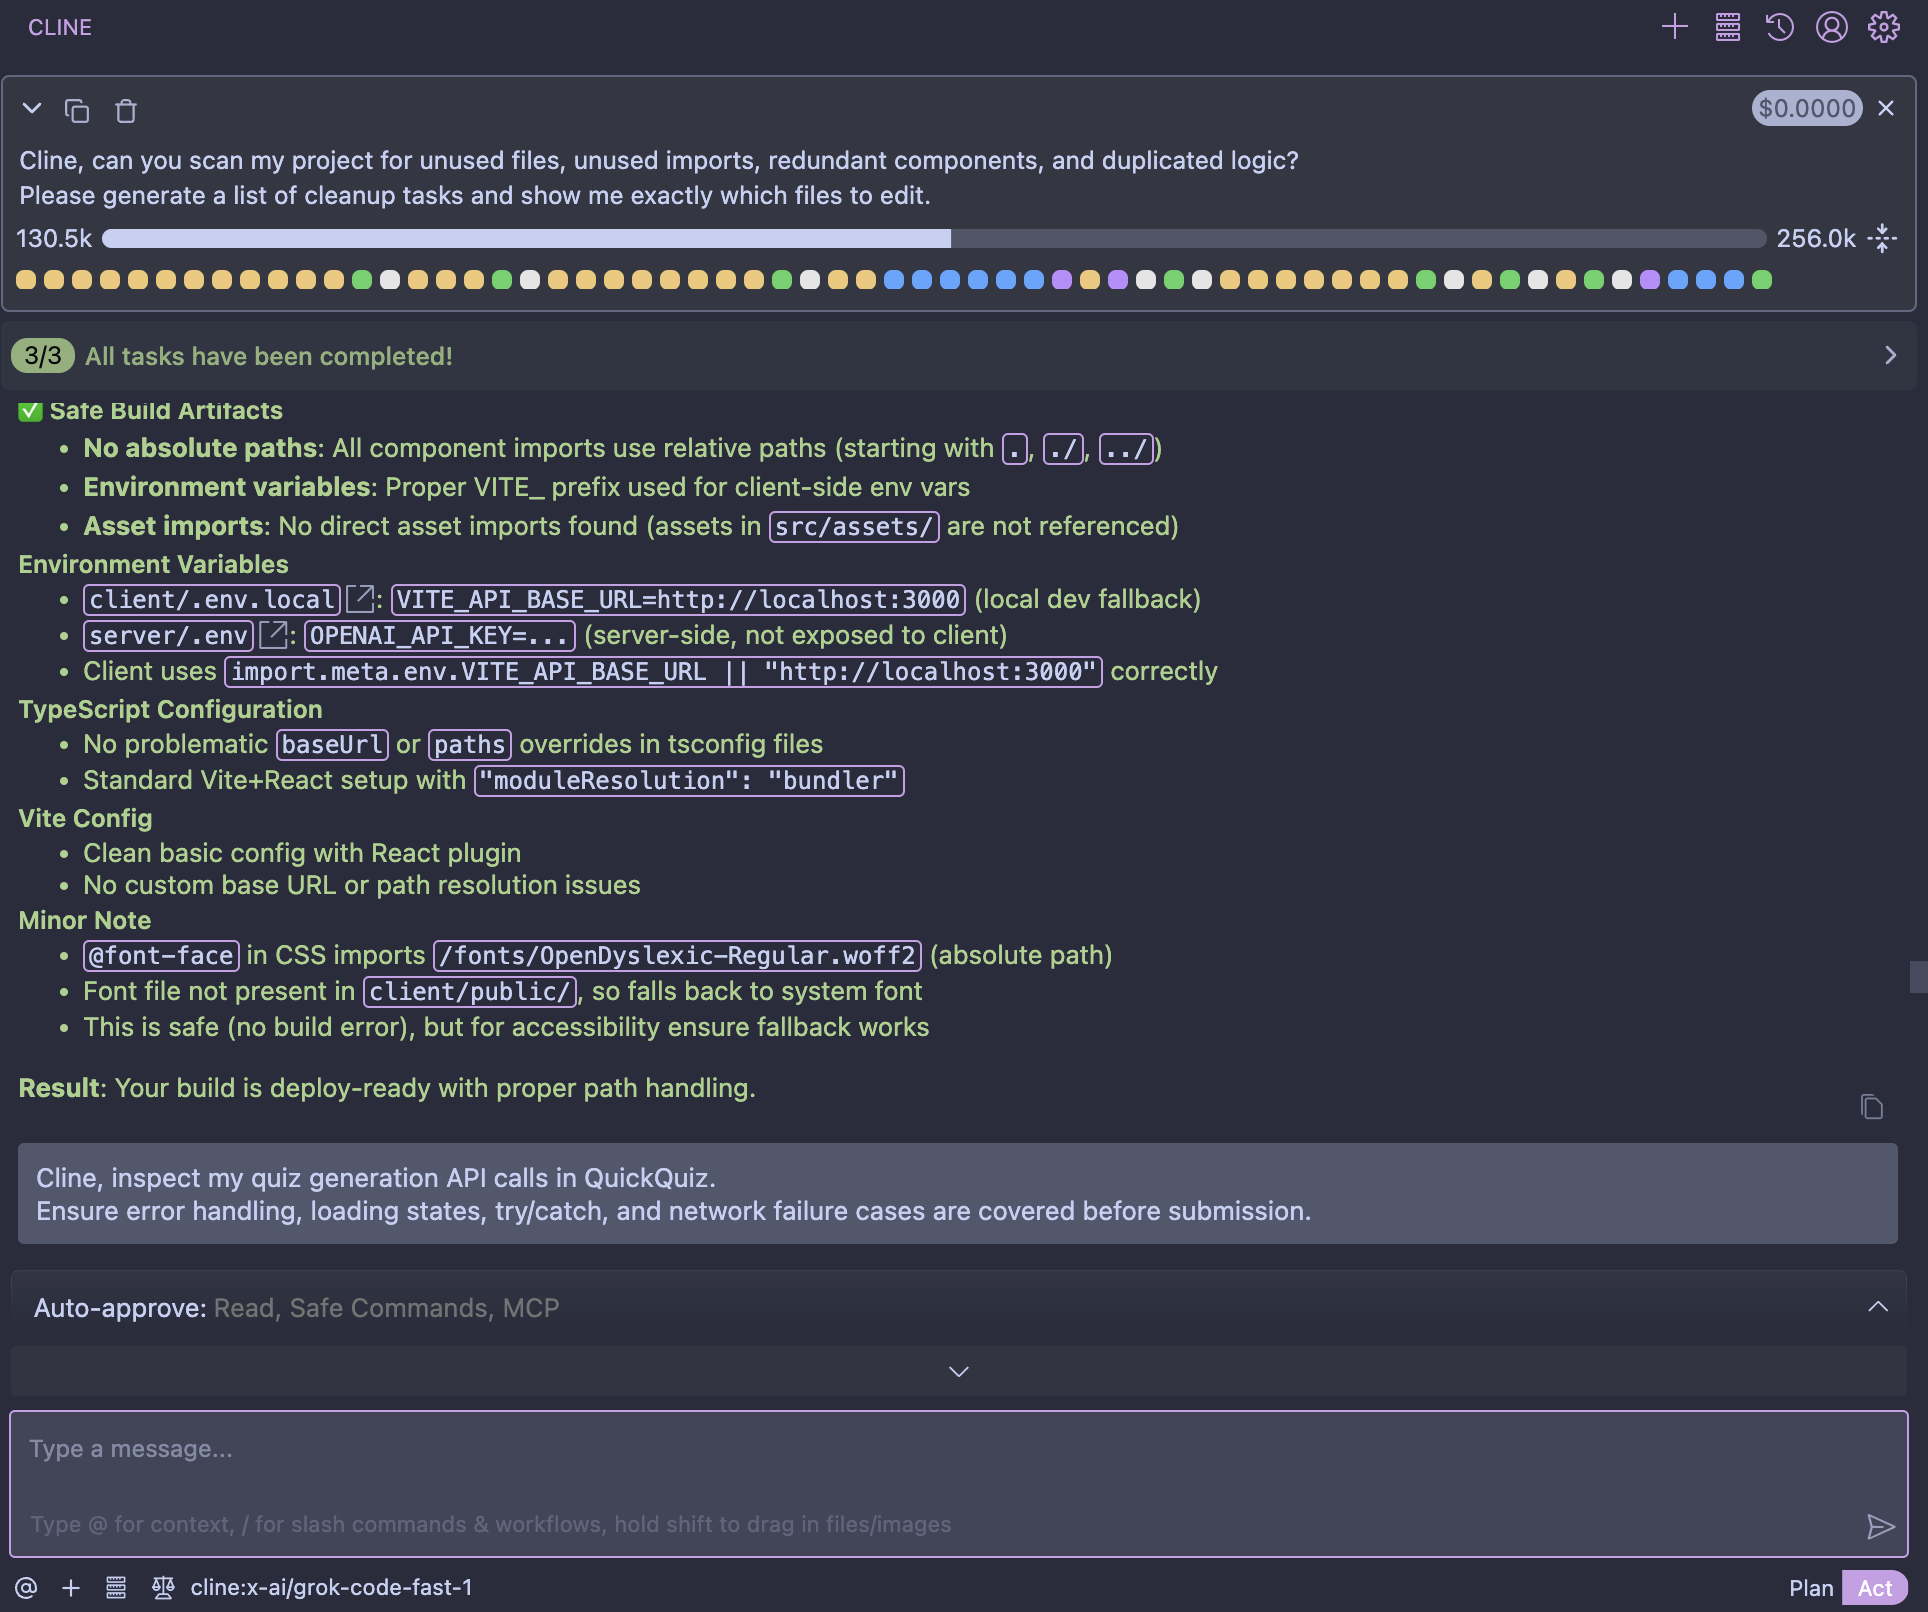The image size is (1928, 1612).
Task: Click the context window usage progress bar
Action: (932, 238)
